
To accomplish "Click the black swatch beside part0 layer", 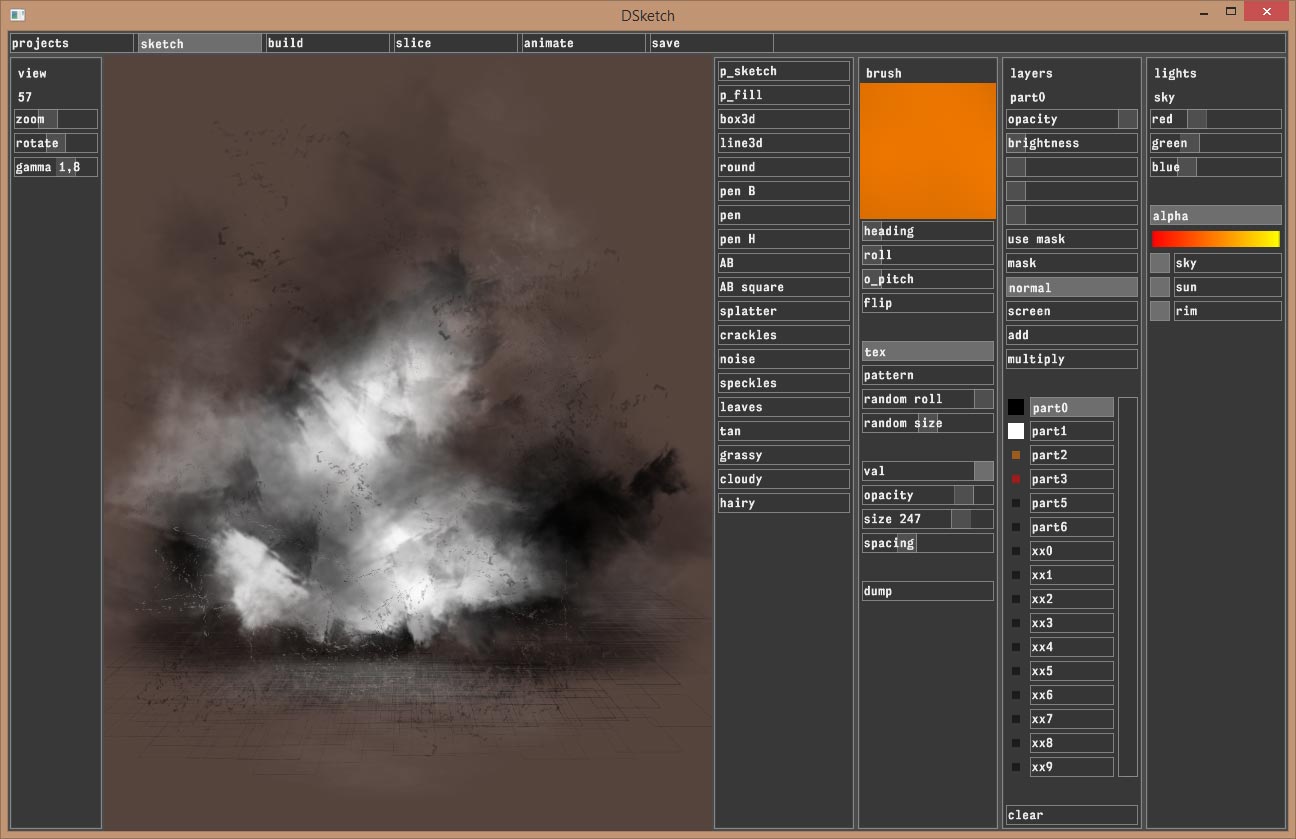I will click(1016, 407).
